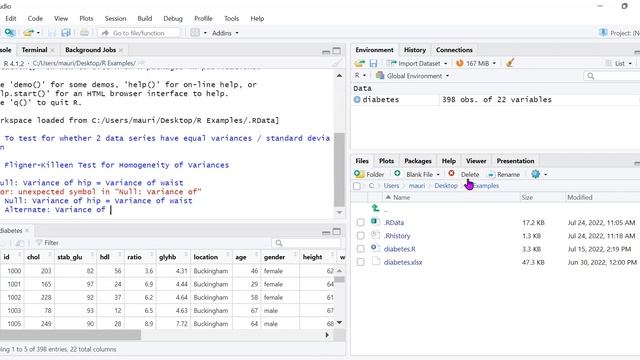Switch to the Terminal tab
The width and height of the screenshot is (640, 360).
[34, 50]
